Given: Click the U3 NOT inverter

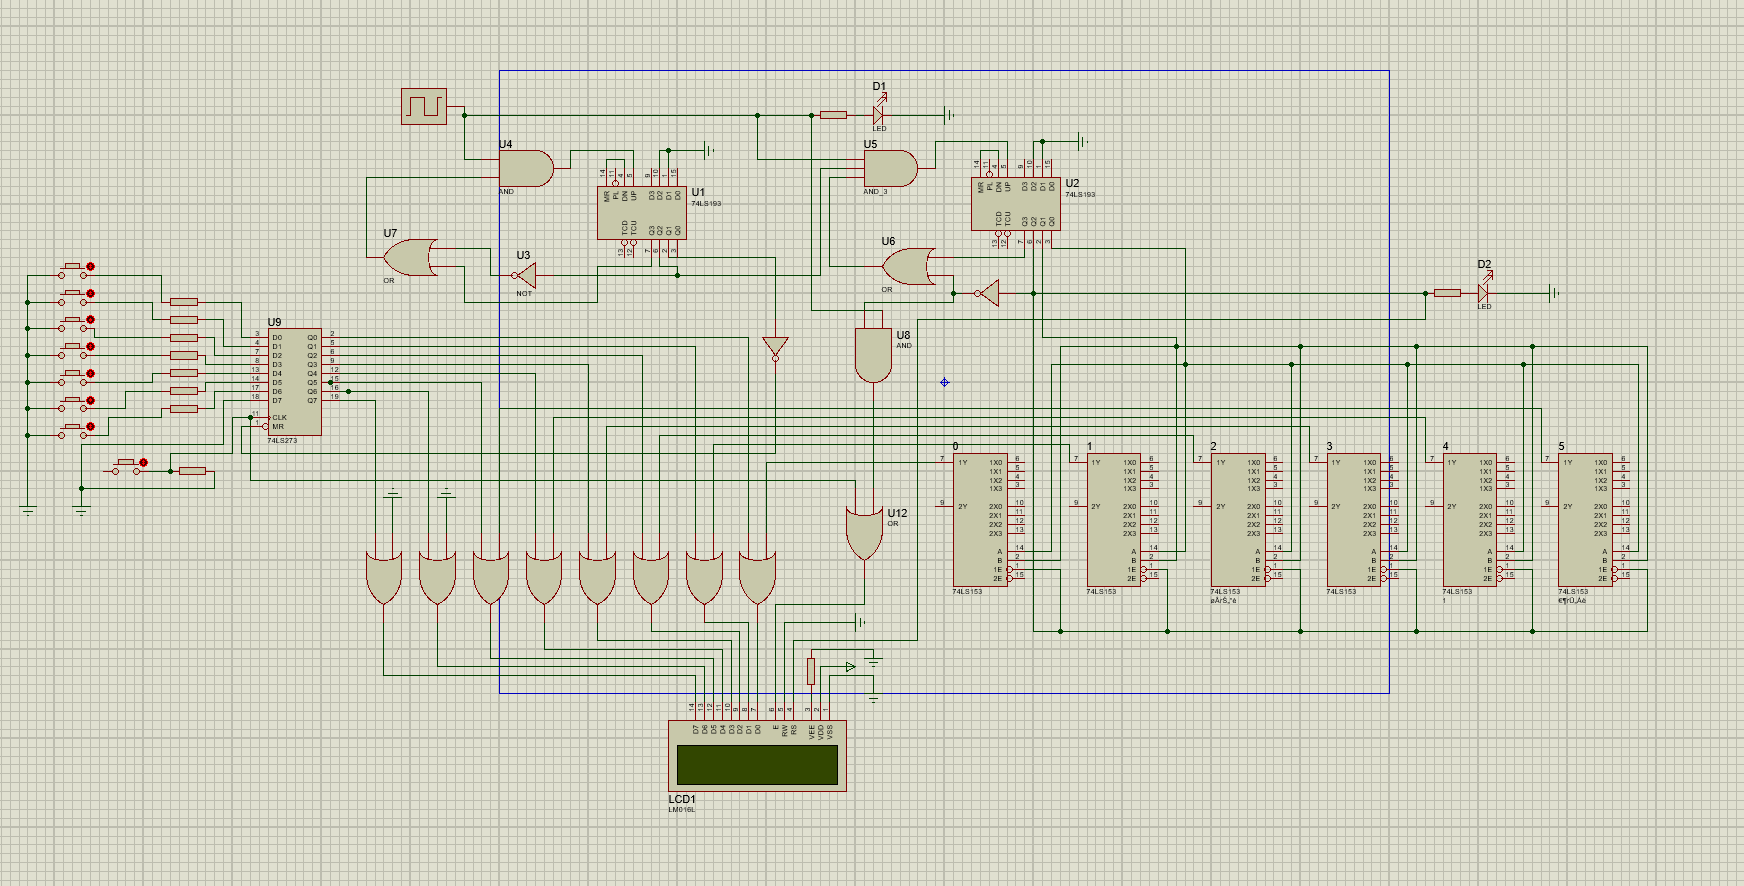Looking at the screenshot, I should tap(525, 275).
